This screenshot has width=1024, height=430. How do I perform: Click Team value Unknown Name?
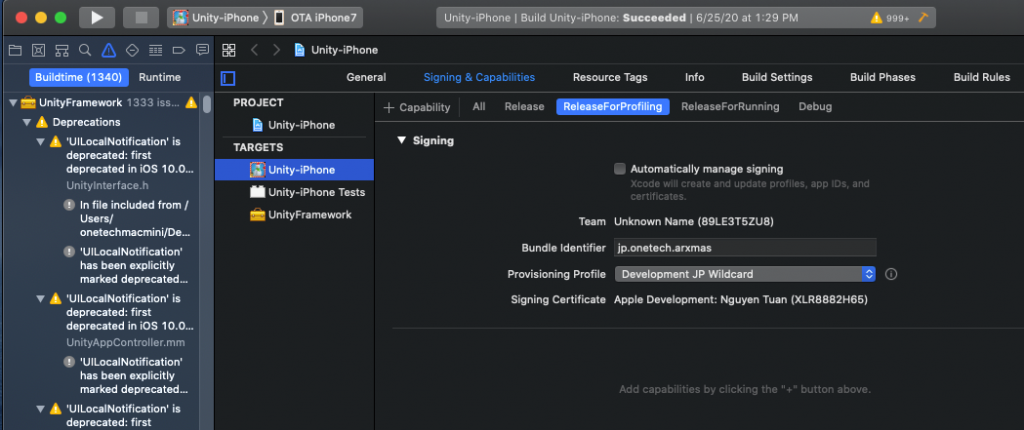[x=694, y=222]
